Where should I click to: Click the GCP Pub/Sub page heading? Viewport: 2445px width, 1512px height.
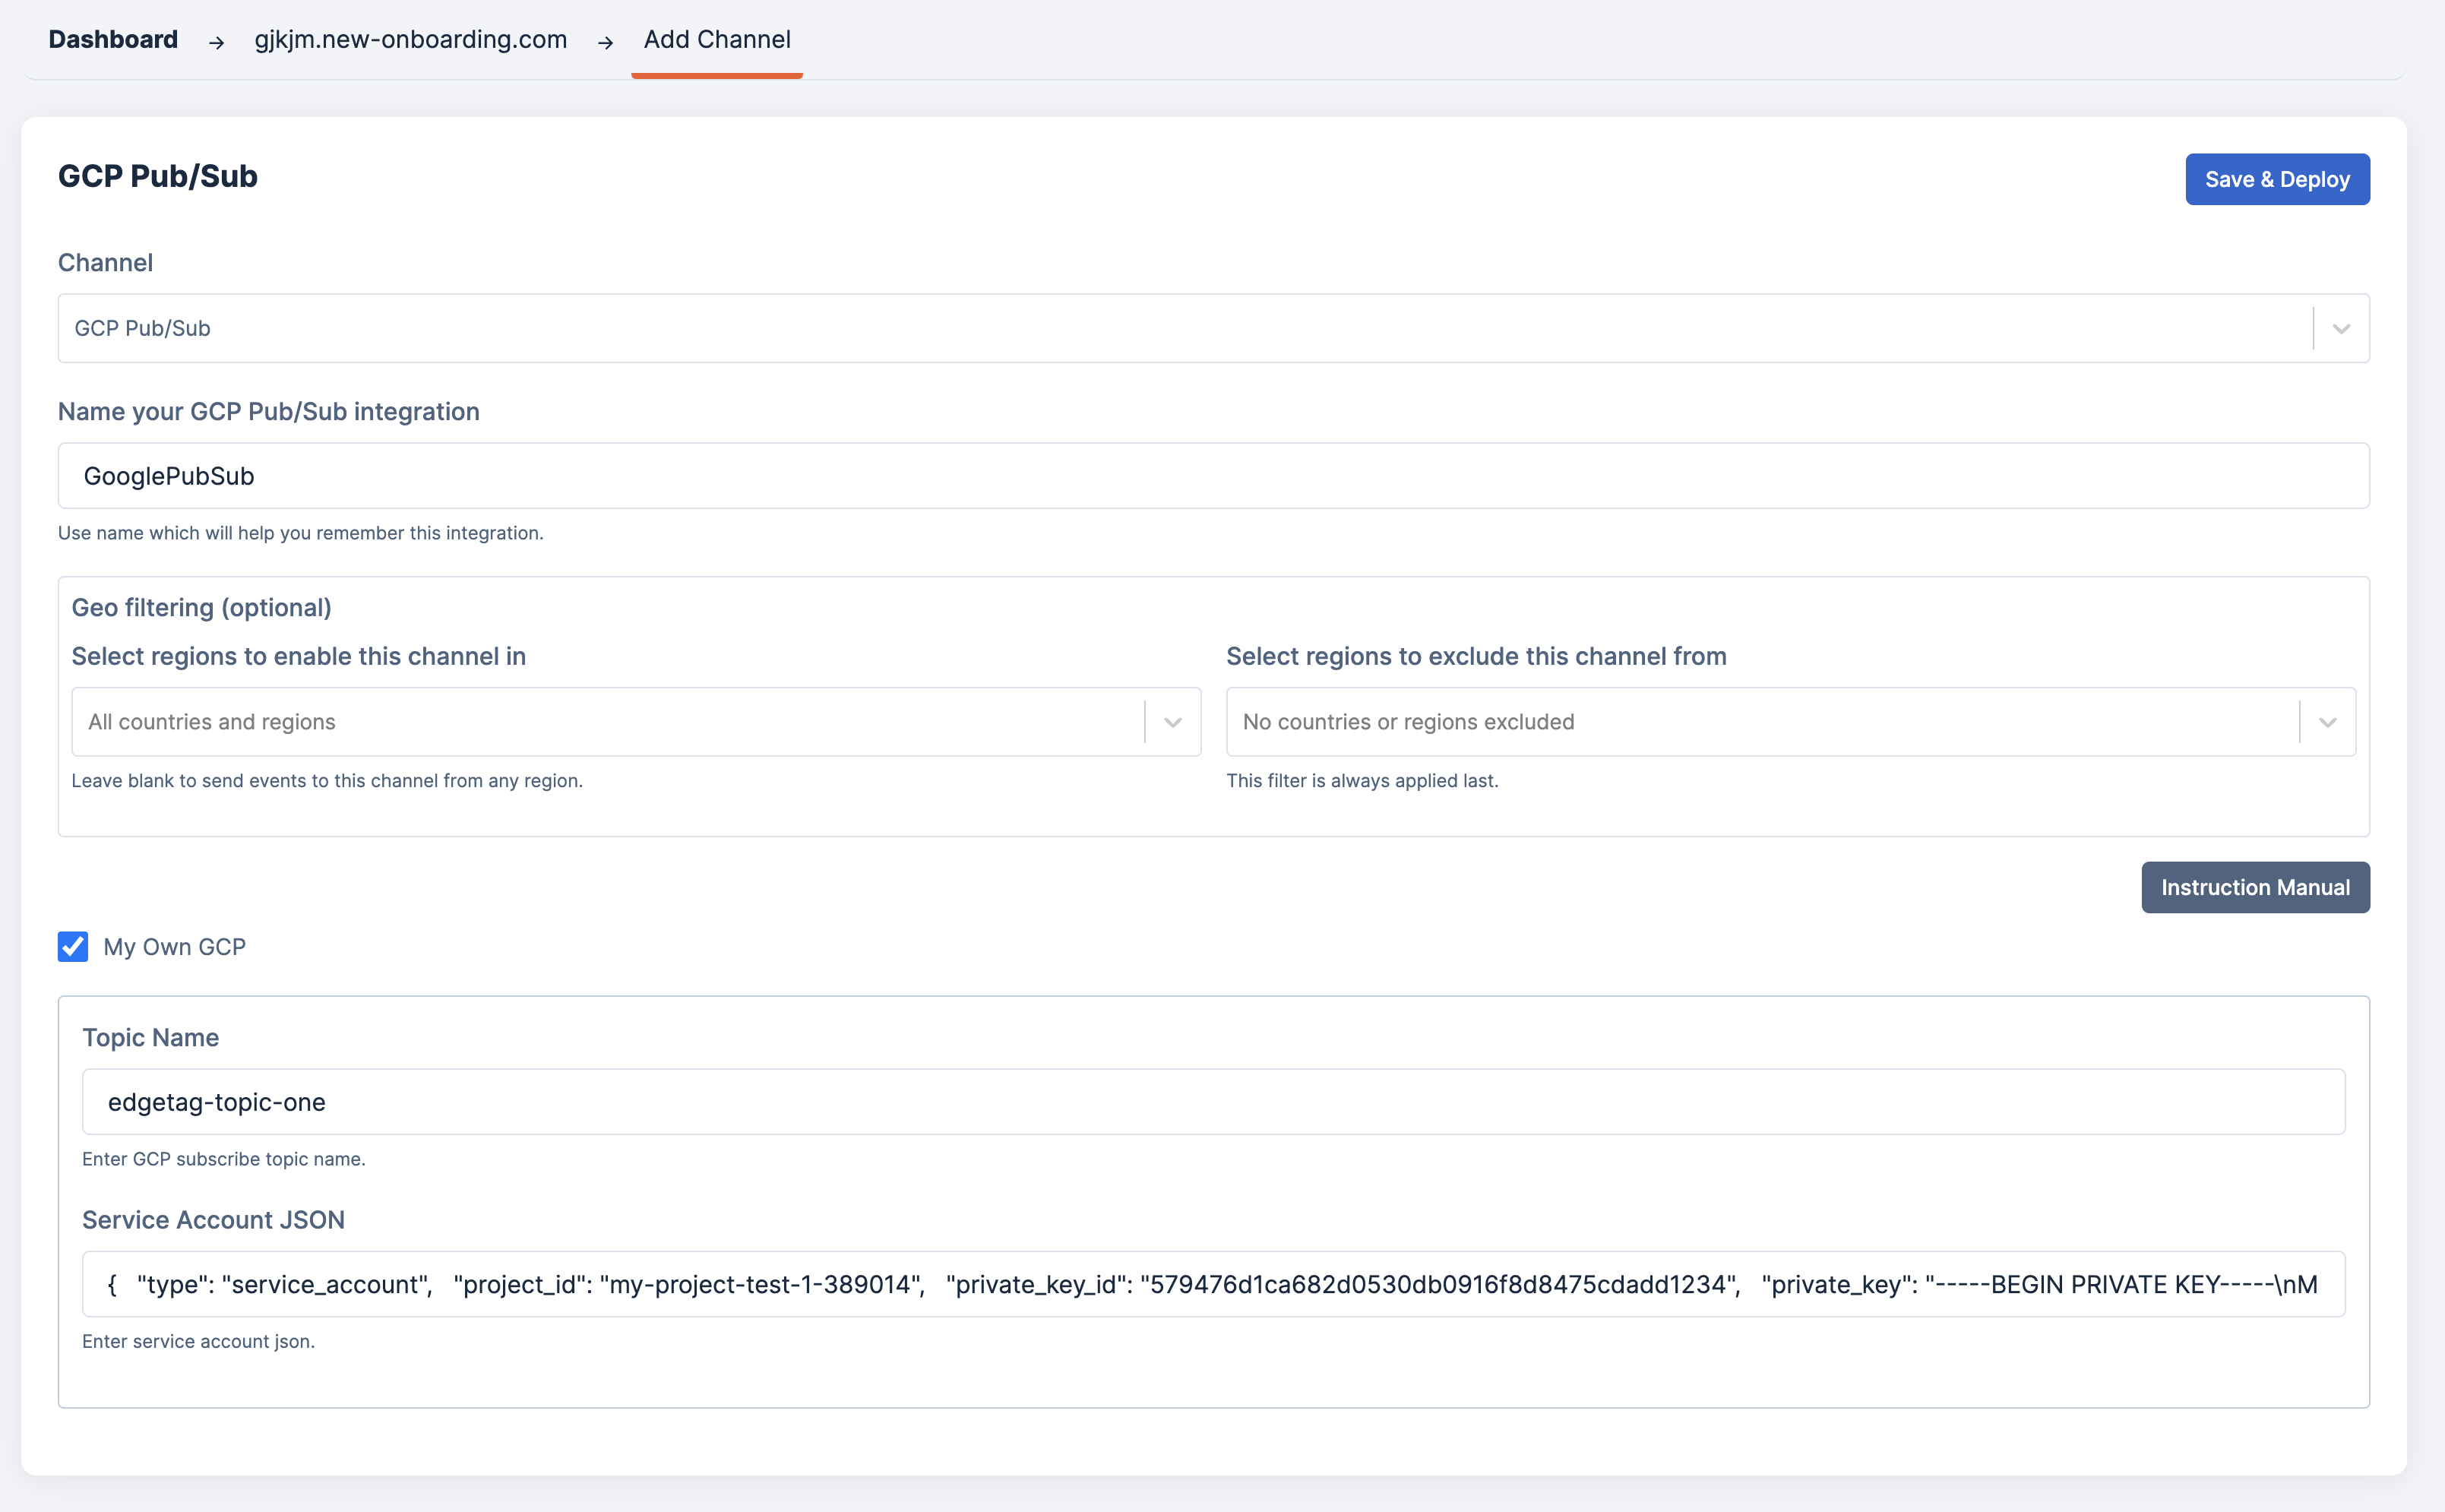pyautogui.click(x=158, y=176)
